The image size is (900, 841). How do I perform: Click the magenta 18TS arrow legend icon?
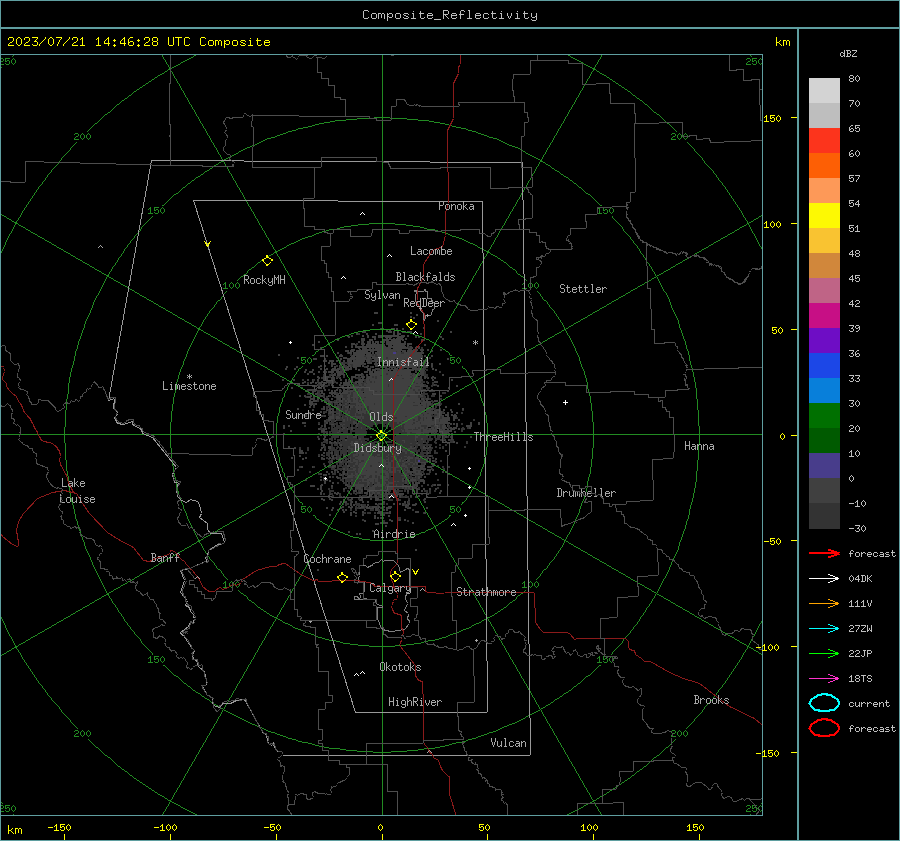824,679
